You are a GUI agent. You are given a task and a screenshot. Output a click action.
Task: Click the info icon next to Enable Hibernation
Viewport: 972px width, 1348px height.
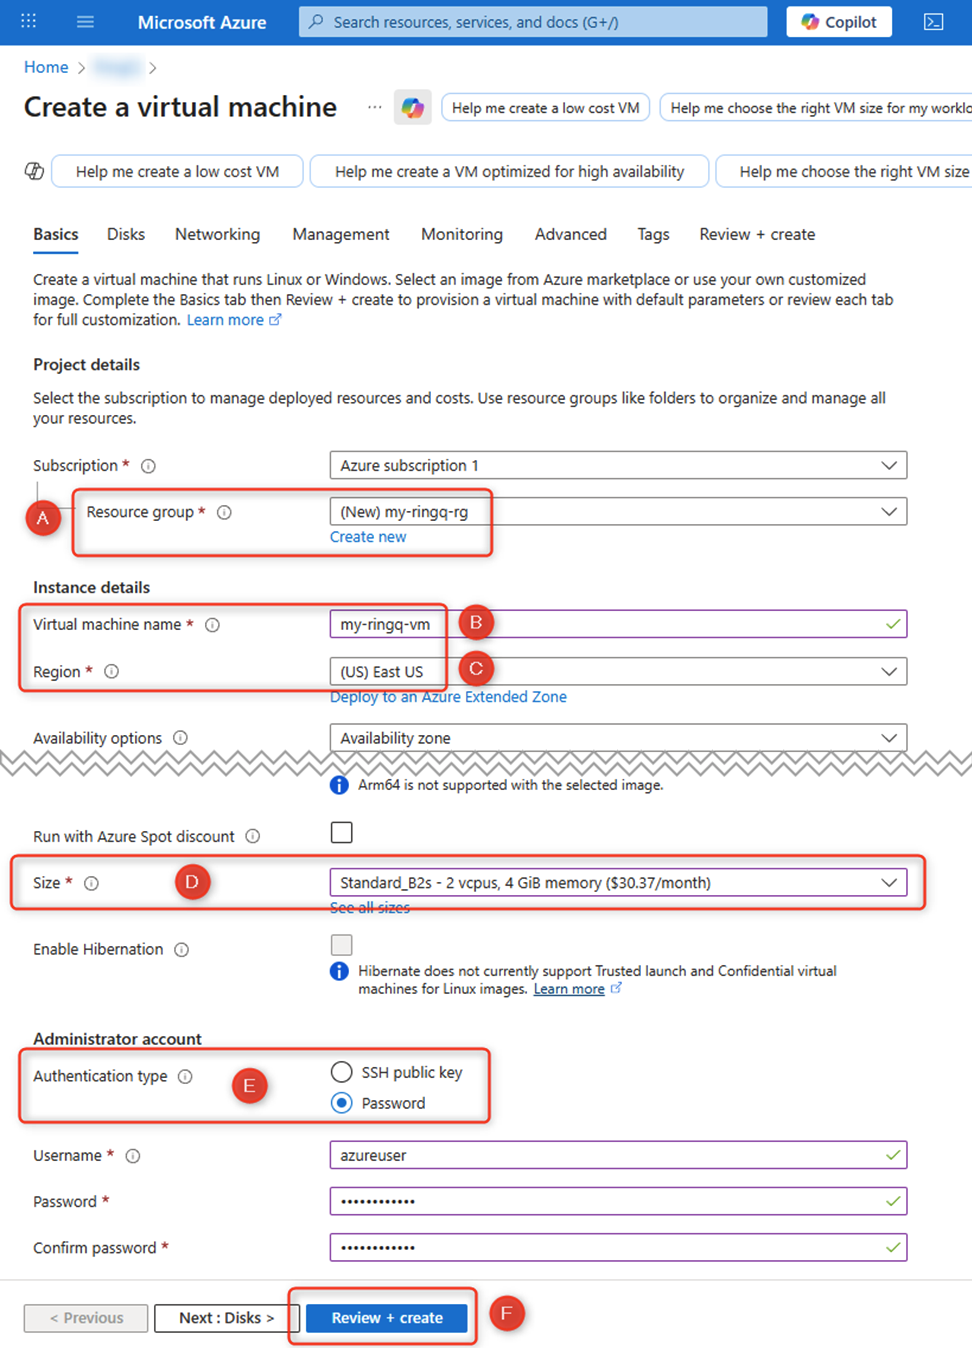183,949
